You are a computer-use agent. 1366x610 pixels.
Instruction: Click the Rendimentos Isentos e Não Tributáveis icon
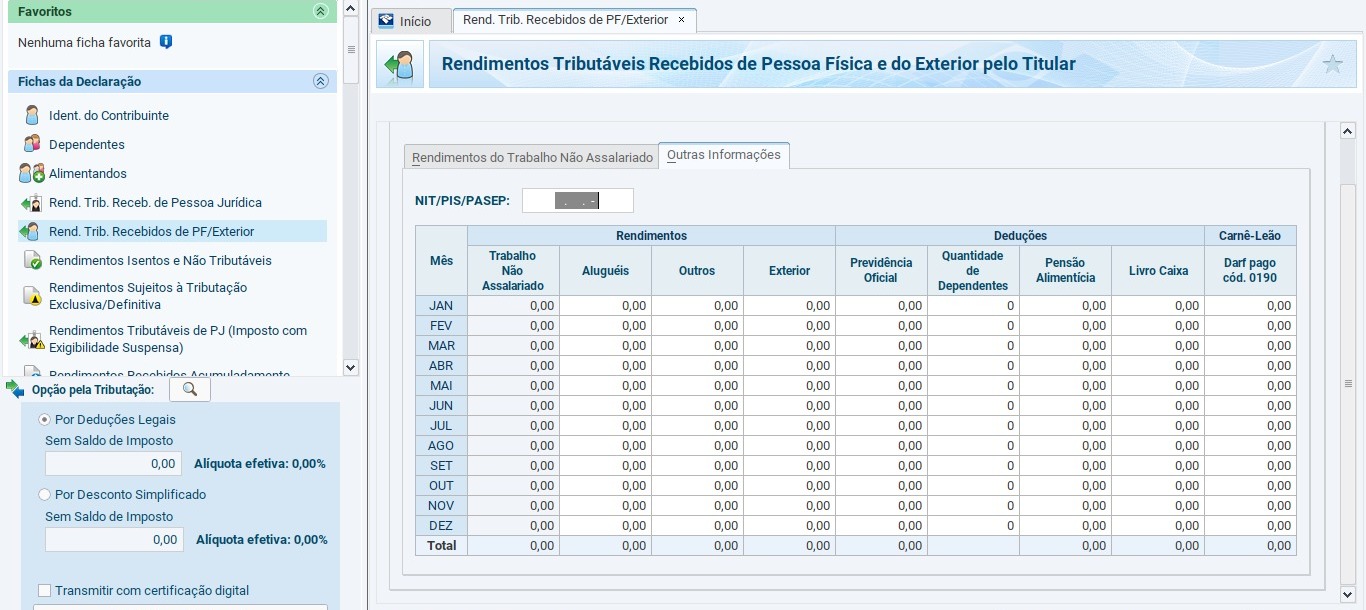point(32,260)
